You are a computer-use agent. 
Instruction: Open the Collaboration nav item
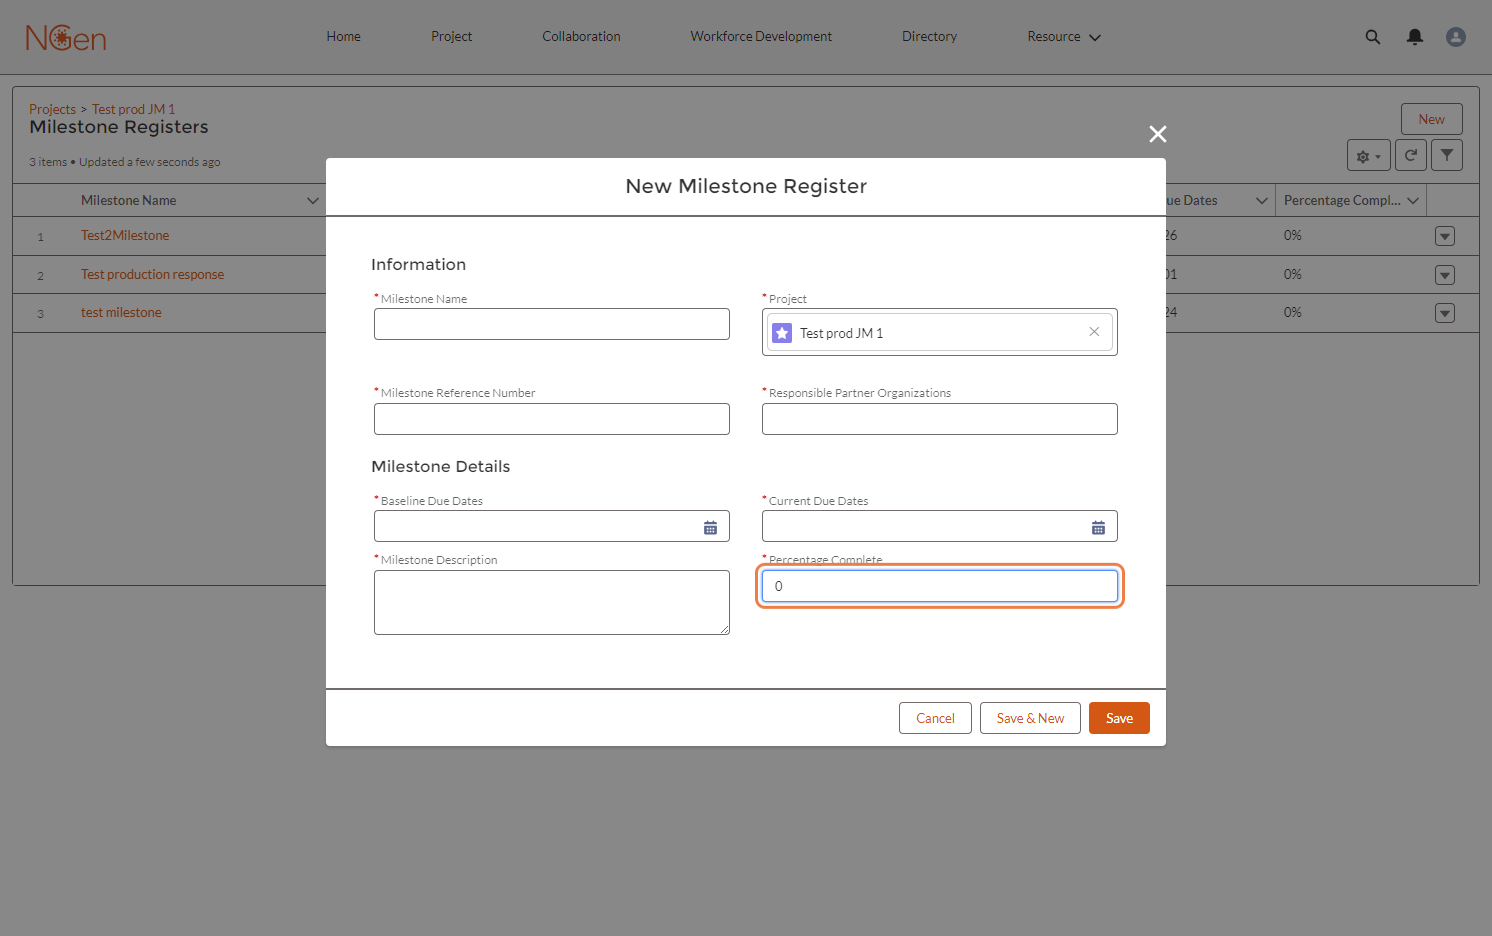click(x=581, y=37)
